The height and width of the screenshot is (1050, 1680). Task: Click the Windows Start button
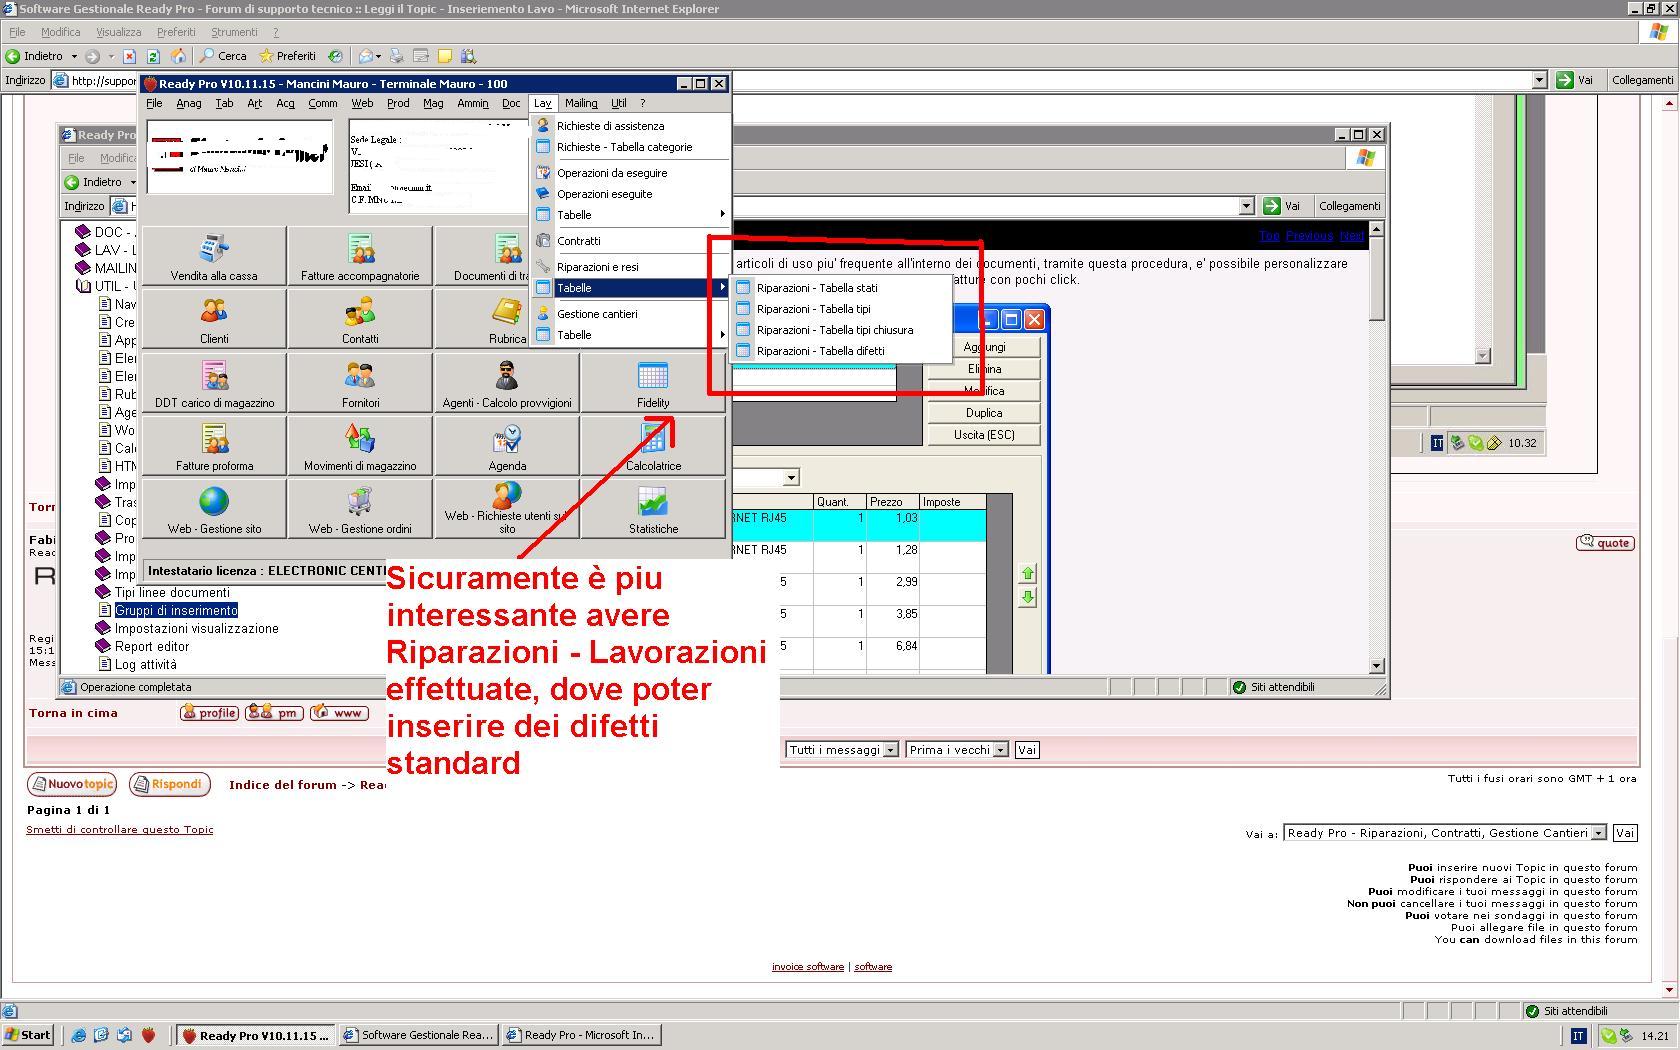28,1035
